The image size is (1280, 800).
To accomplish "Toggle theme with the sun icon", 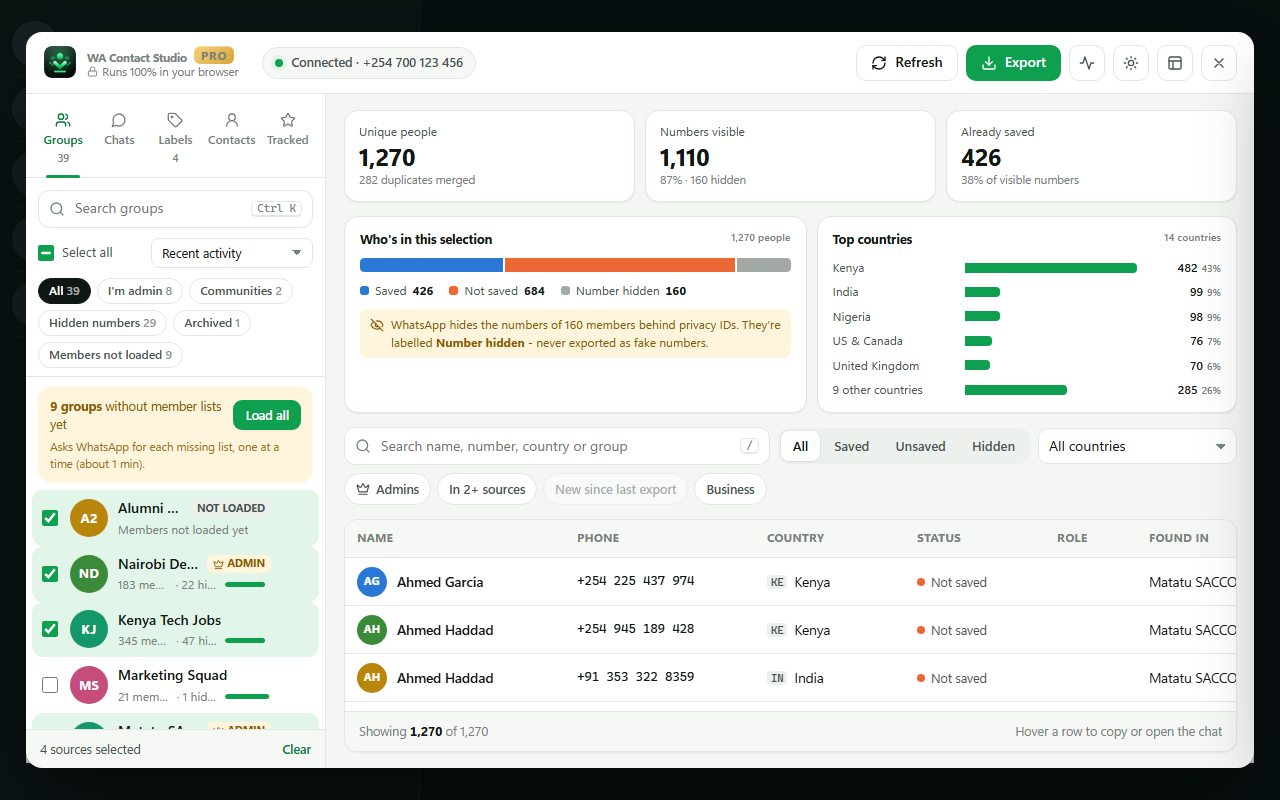I will (x=1131, y=63).
